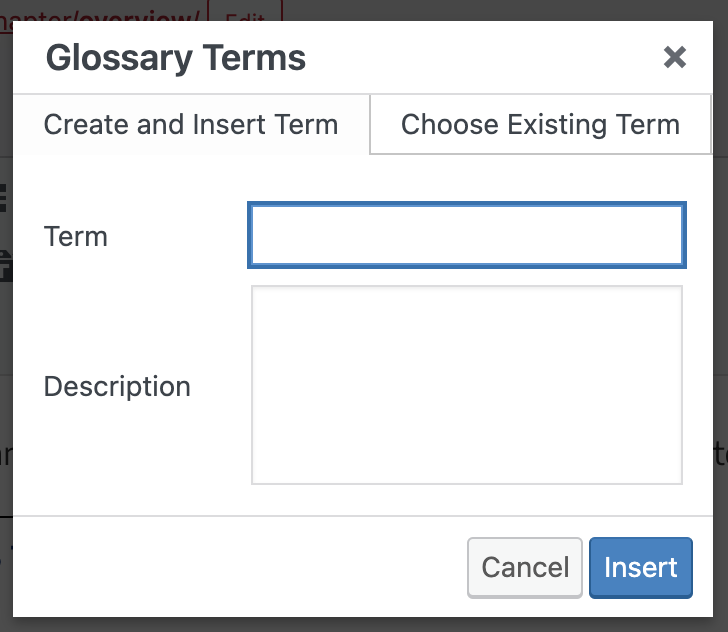The width and height of the screenshot is (728, 632).
Task: Abort term creation via Cancel
Action: pyautogui.click(x=525, y=568)
